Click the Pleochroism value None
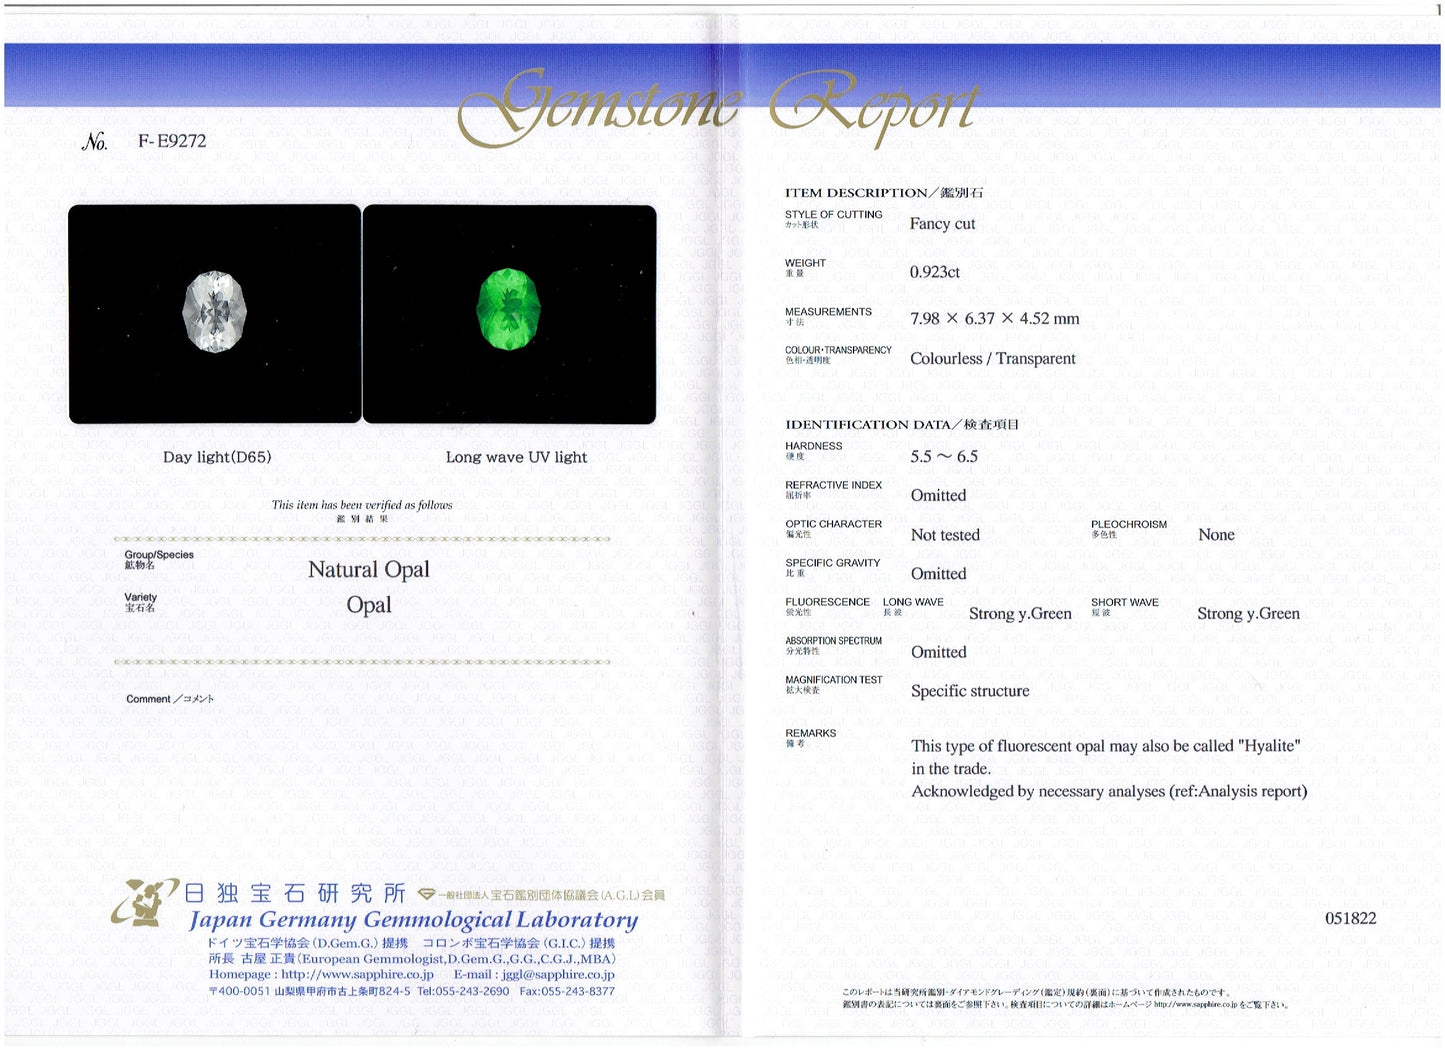The width and height of the screenshot is (1445, 1051). (x=1216, y=535)
